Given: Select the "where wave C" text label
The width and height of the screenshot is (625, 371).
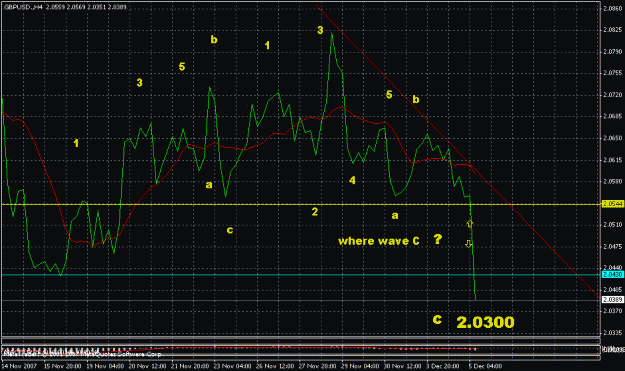Looking at the screenshot, I should pos(379,241).
